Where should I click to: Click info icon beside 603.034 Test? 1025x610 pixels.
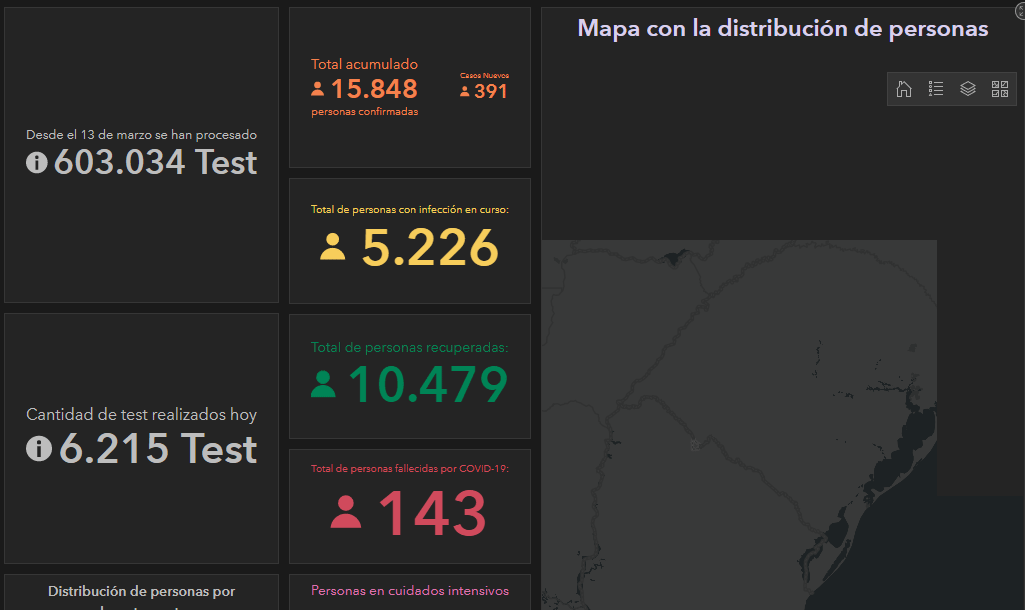(x=37, y=163)
